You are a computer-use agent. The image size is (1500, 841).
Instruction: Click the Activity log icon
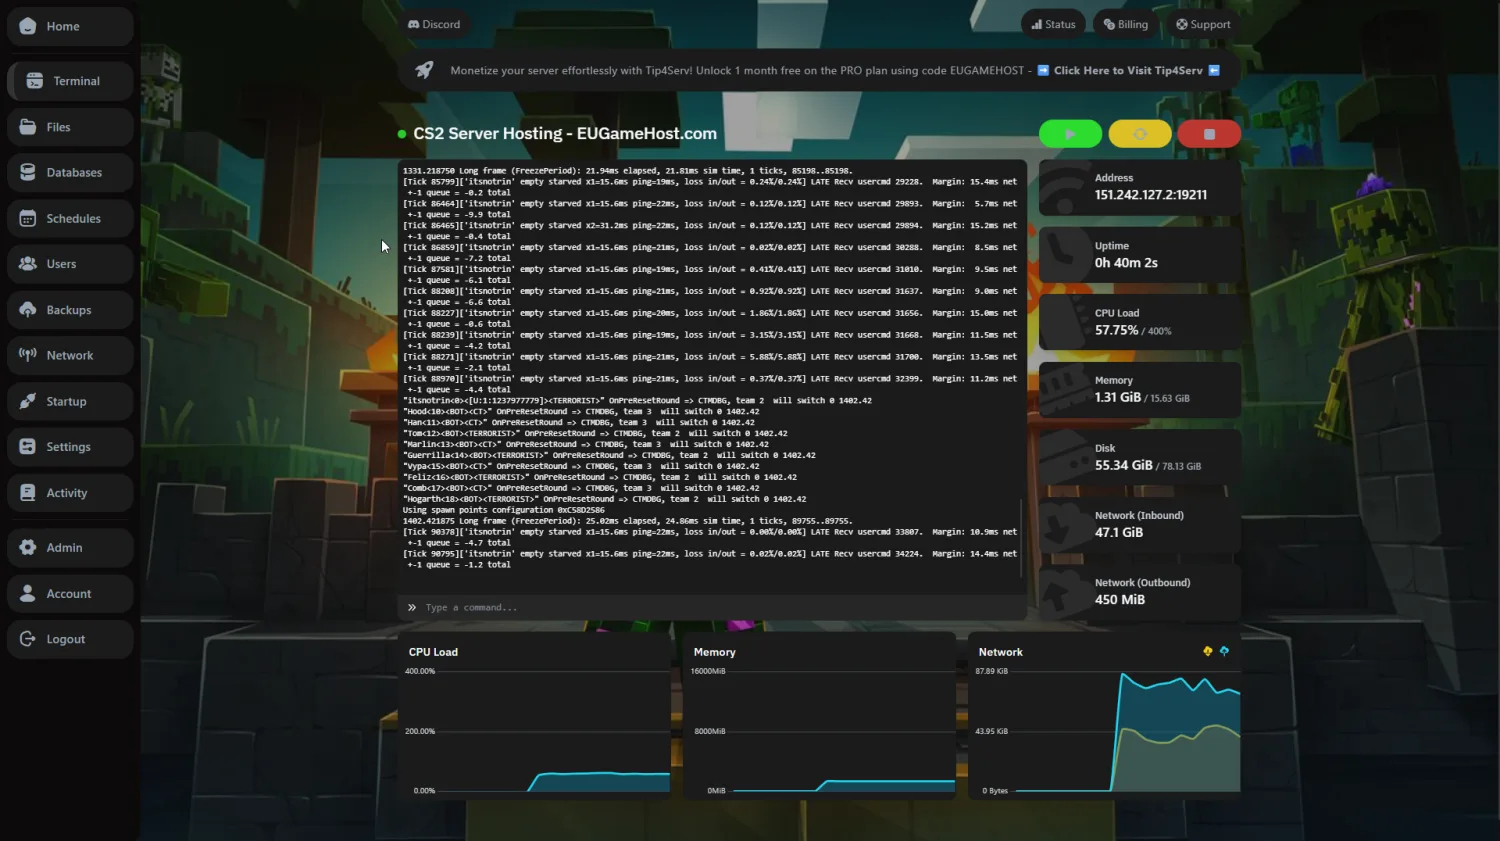28,493
